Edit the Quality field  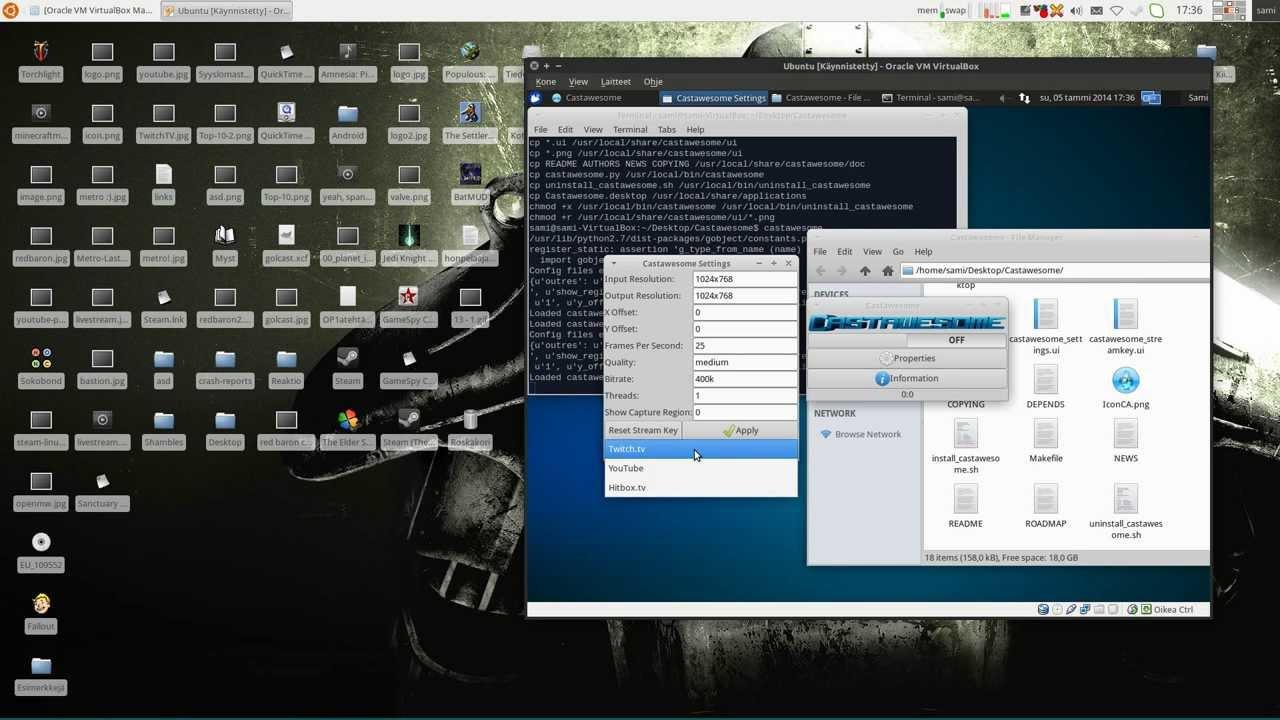[x=745, y=362]
